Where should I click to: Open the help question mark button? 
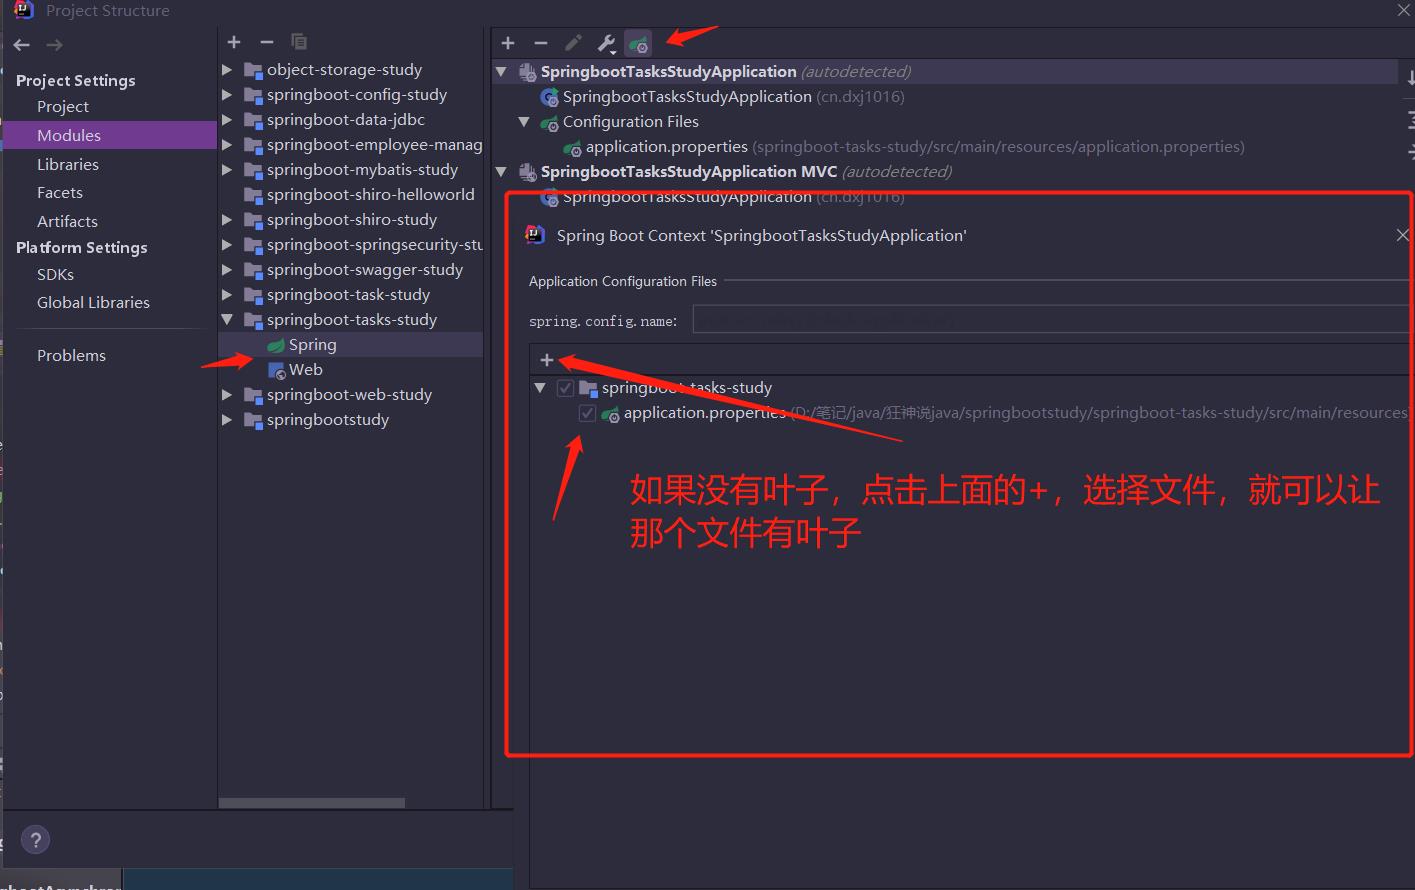[35, 840]
